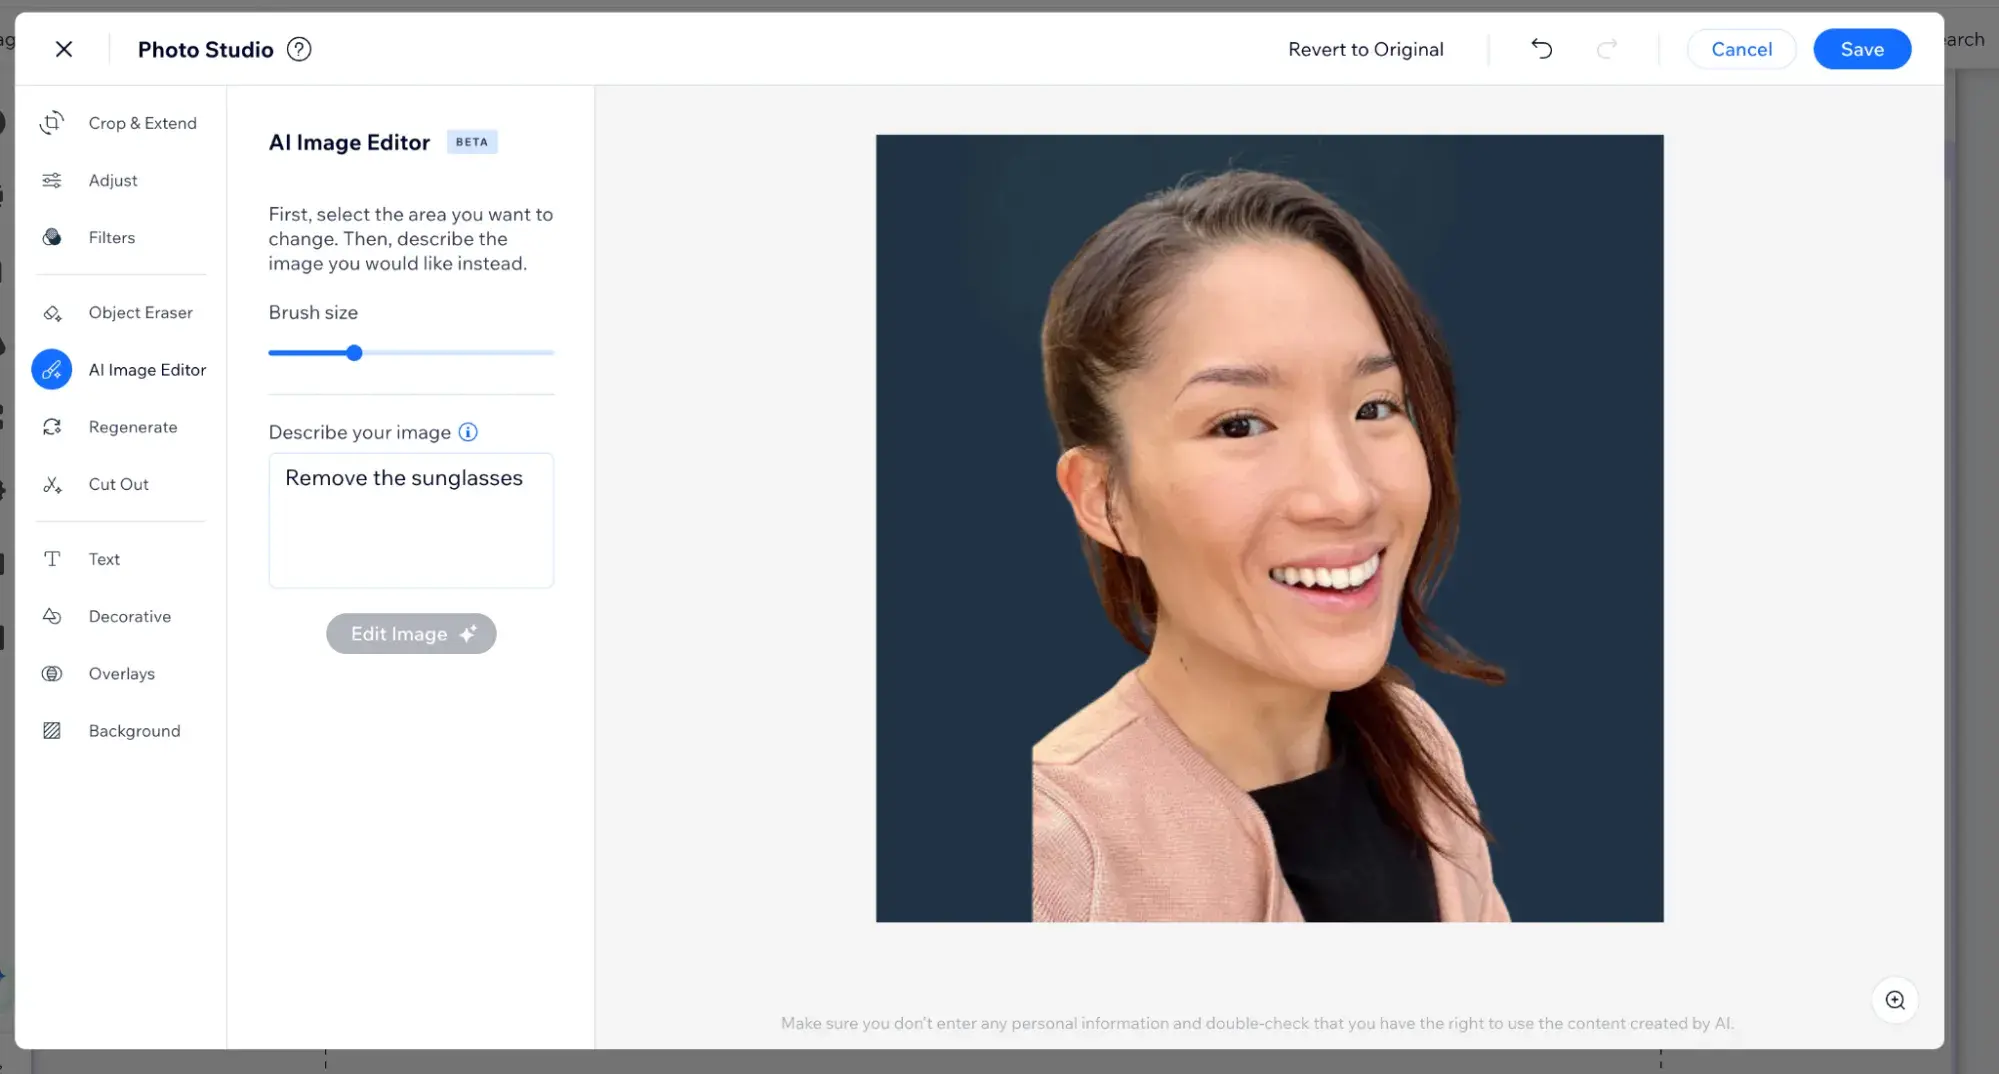Screen dimensions: 1999x1074
Task: Open the Overlays tool icon
Action: [x=52, y=674]
